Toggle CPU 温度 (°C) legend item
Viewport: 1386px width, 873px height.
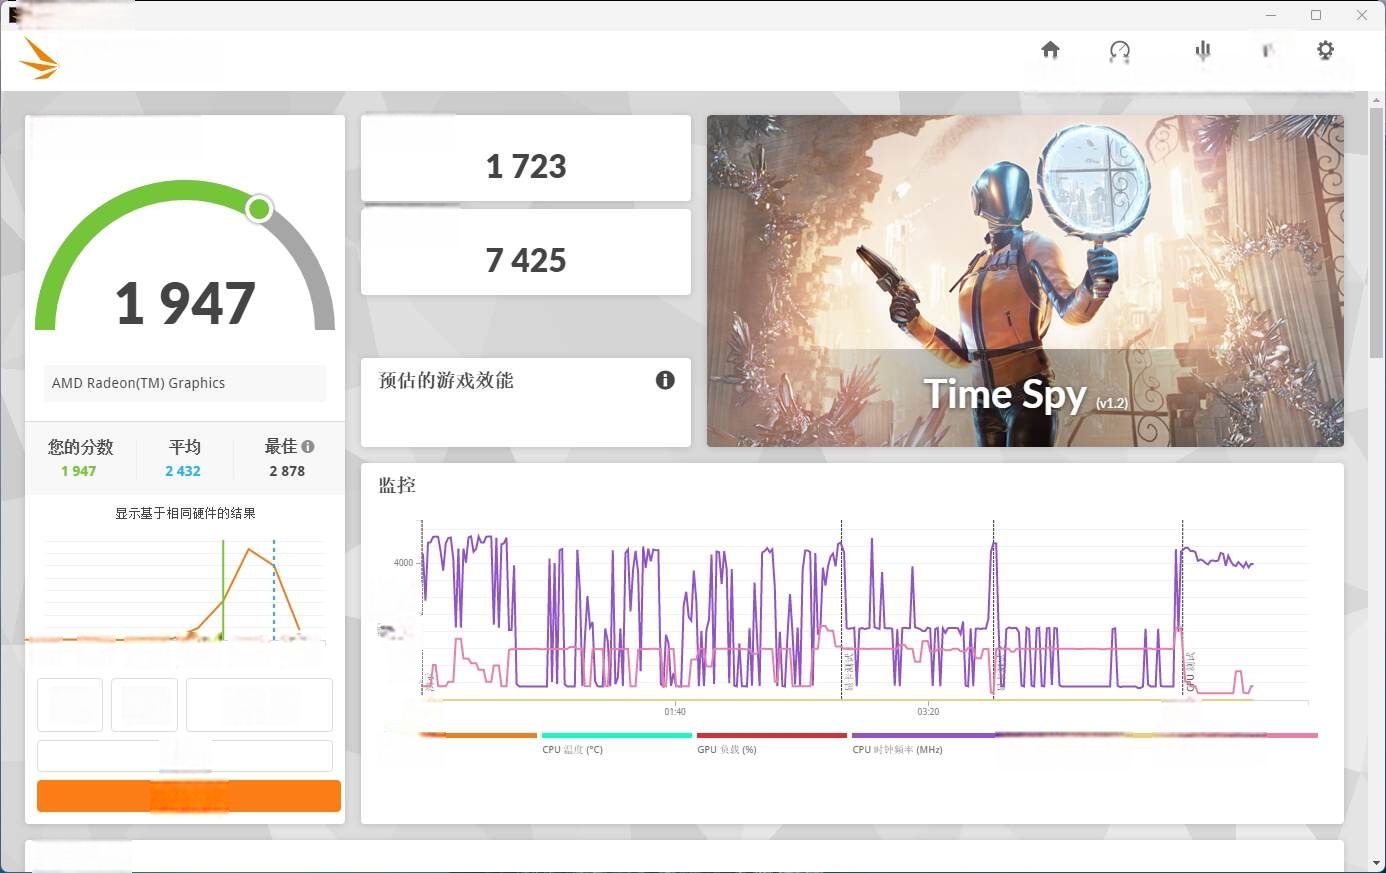tap(616, 742)
